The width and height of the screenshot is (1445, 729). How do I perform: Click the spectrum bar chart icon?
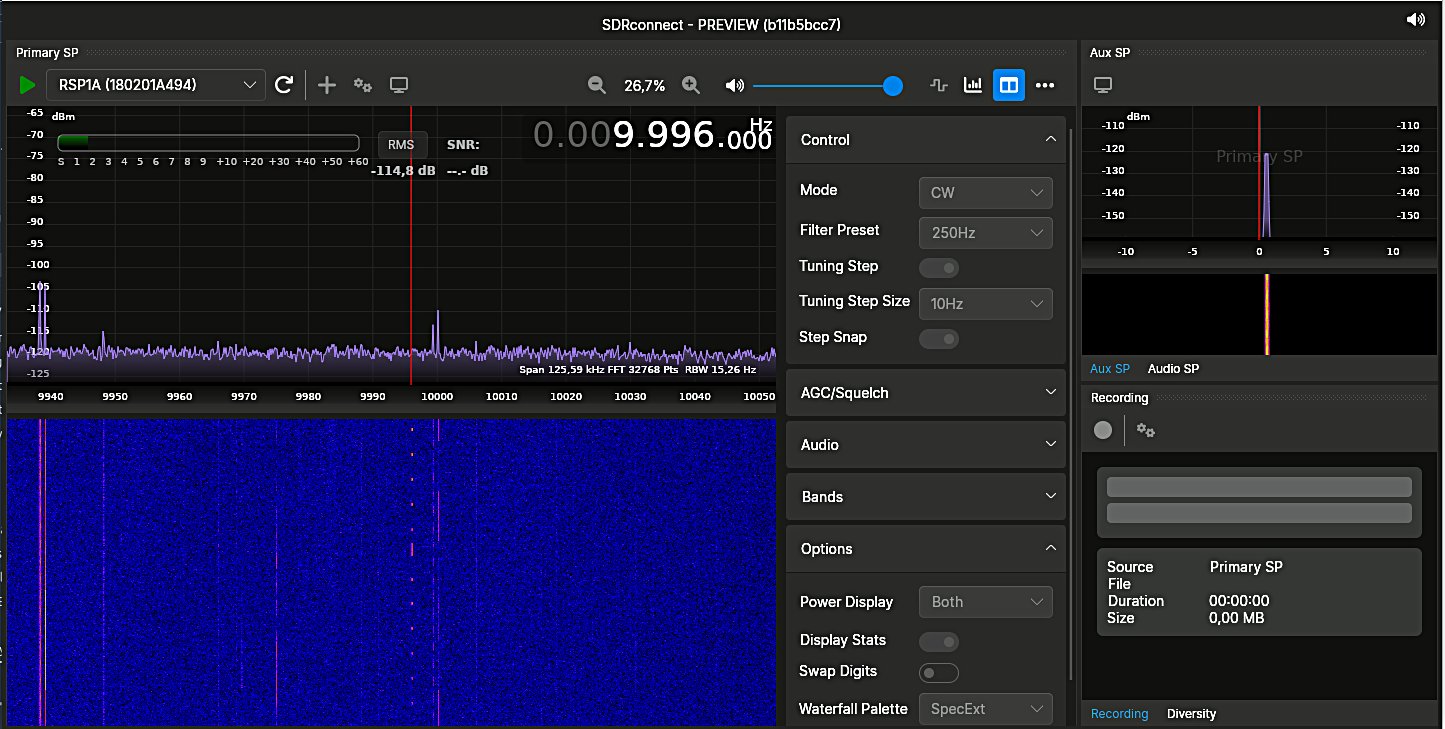tap(972, 85)
